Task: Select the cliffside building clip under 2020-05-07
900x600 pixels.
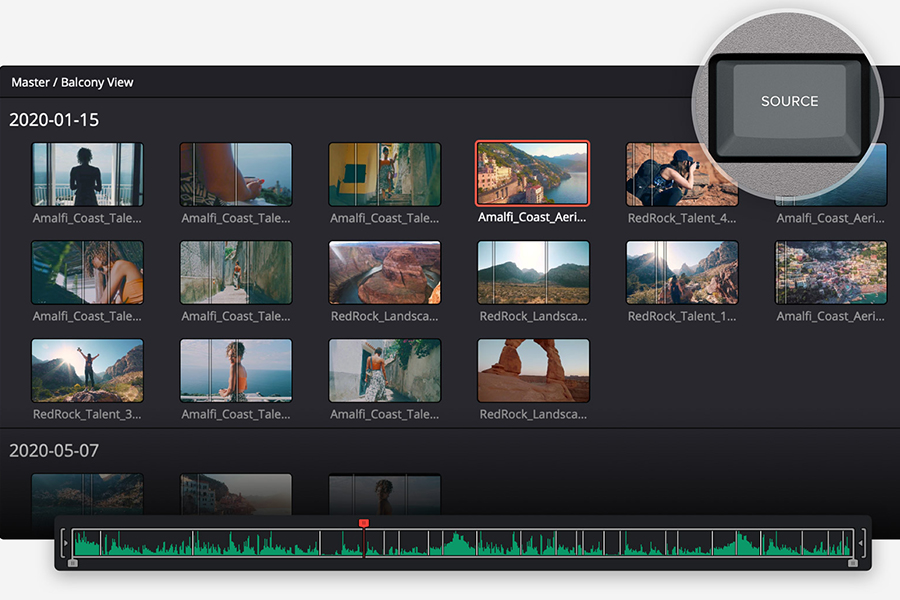Action: click(236, 494)
